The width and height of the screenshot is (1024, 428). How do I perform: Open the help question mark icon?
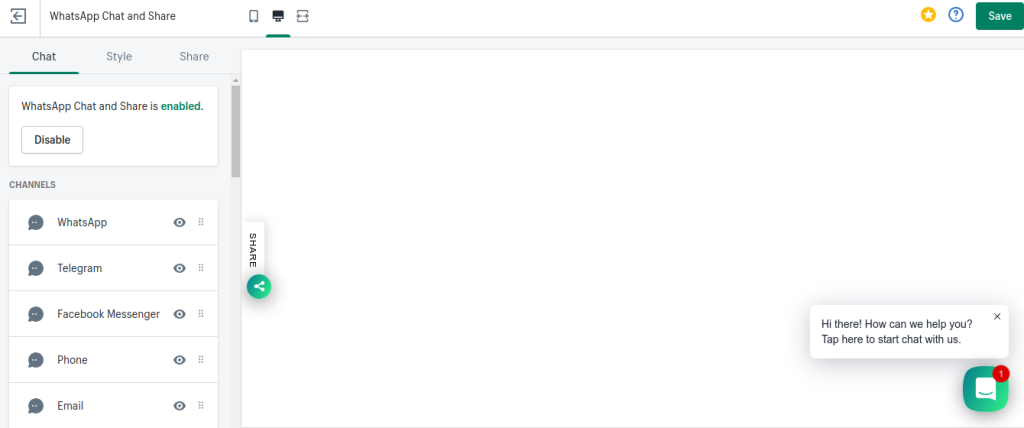pyautogui.click(x=956, y=15)
